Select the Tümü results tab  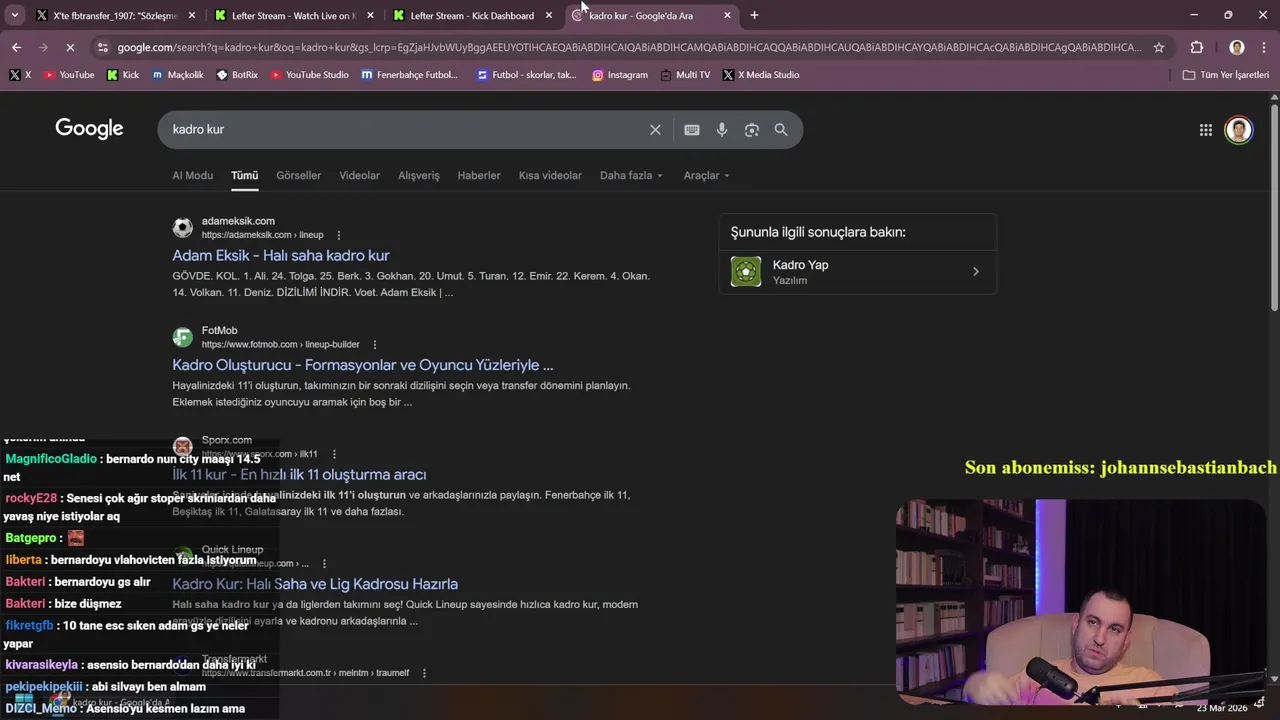pyautogui.click(x=245, y=175)
